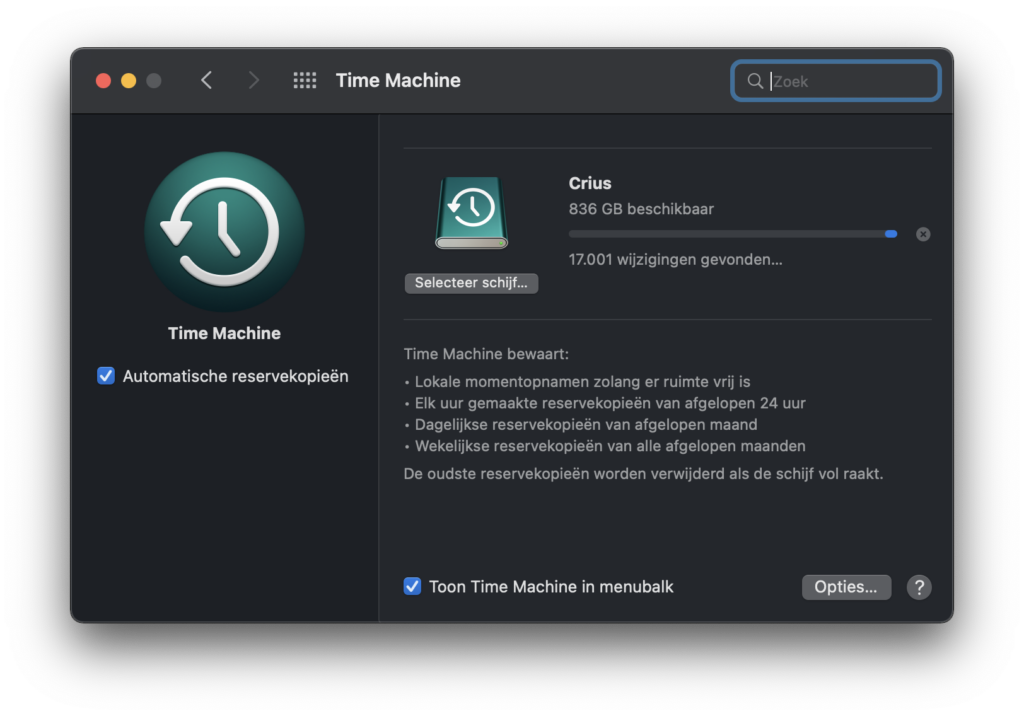Click Time Machine label under clock icon

click(x=224, y=333)
